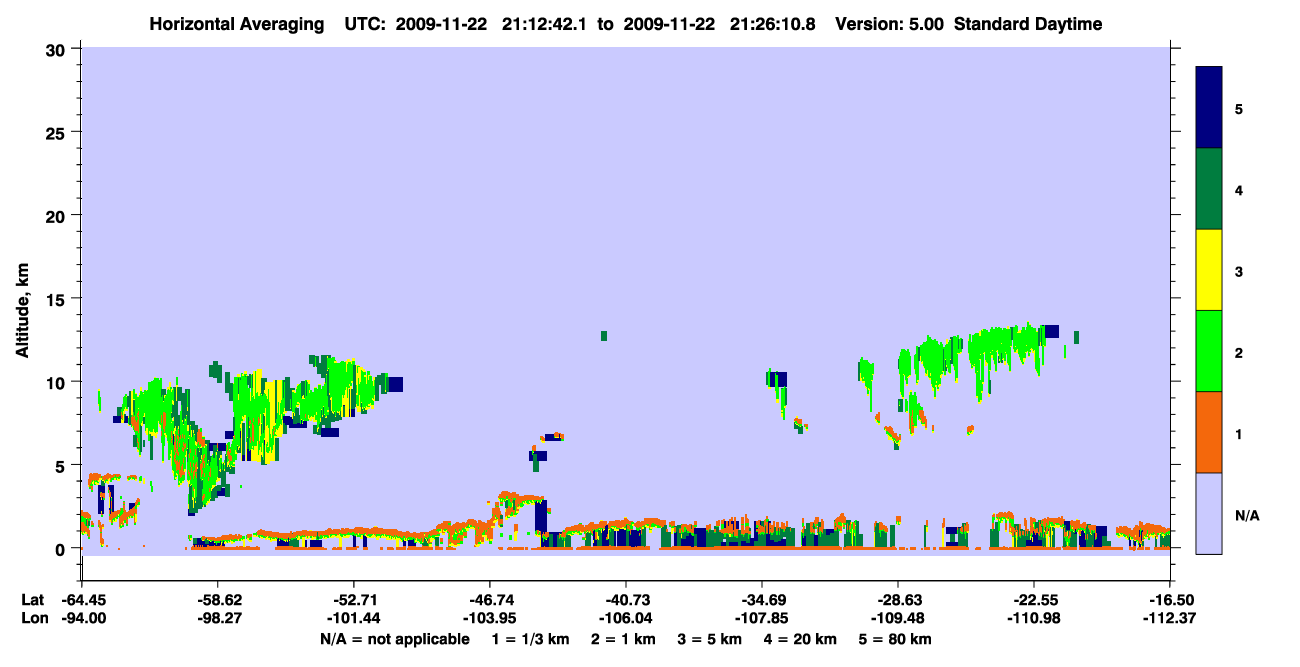
Task: Click latitude value '-64.45'
Action: 84,600
